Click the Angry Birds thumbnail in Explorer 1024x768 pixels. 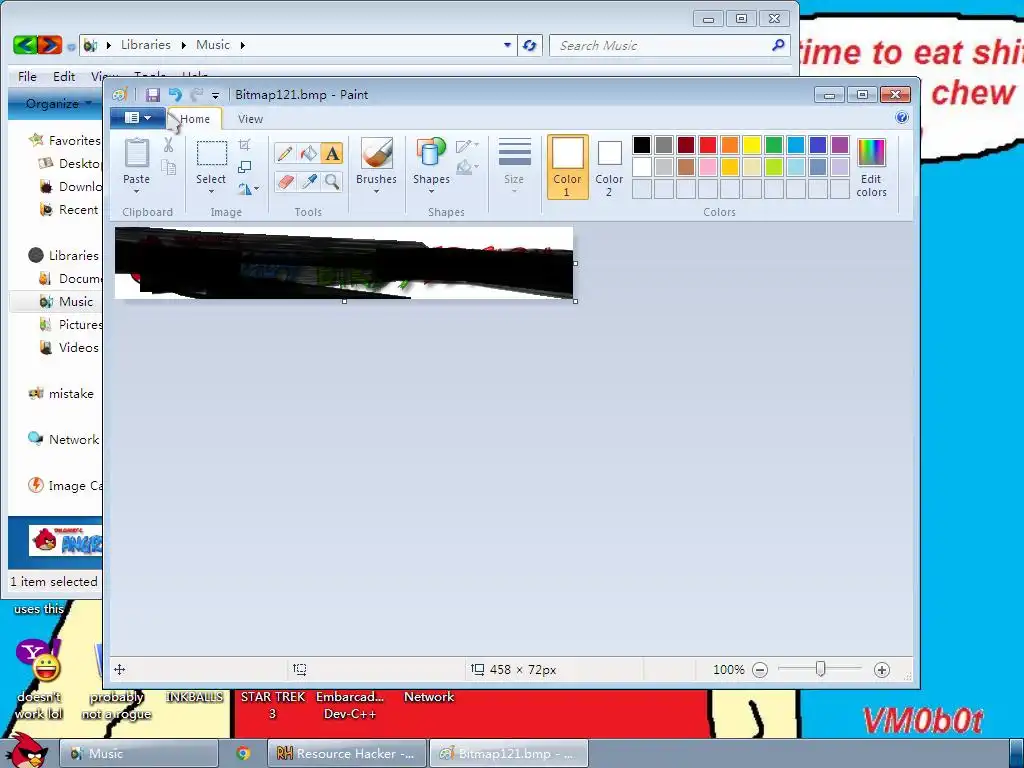[65, 541]
